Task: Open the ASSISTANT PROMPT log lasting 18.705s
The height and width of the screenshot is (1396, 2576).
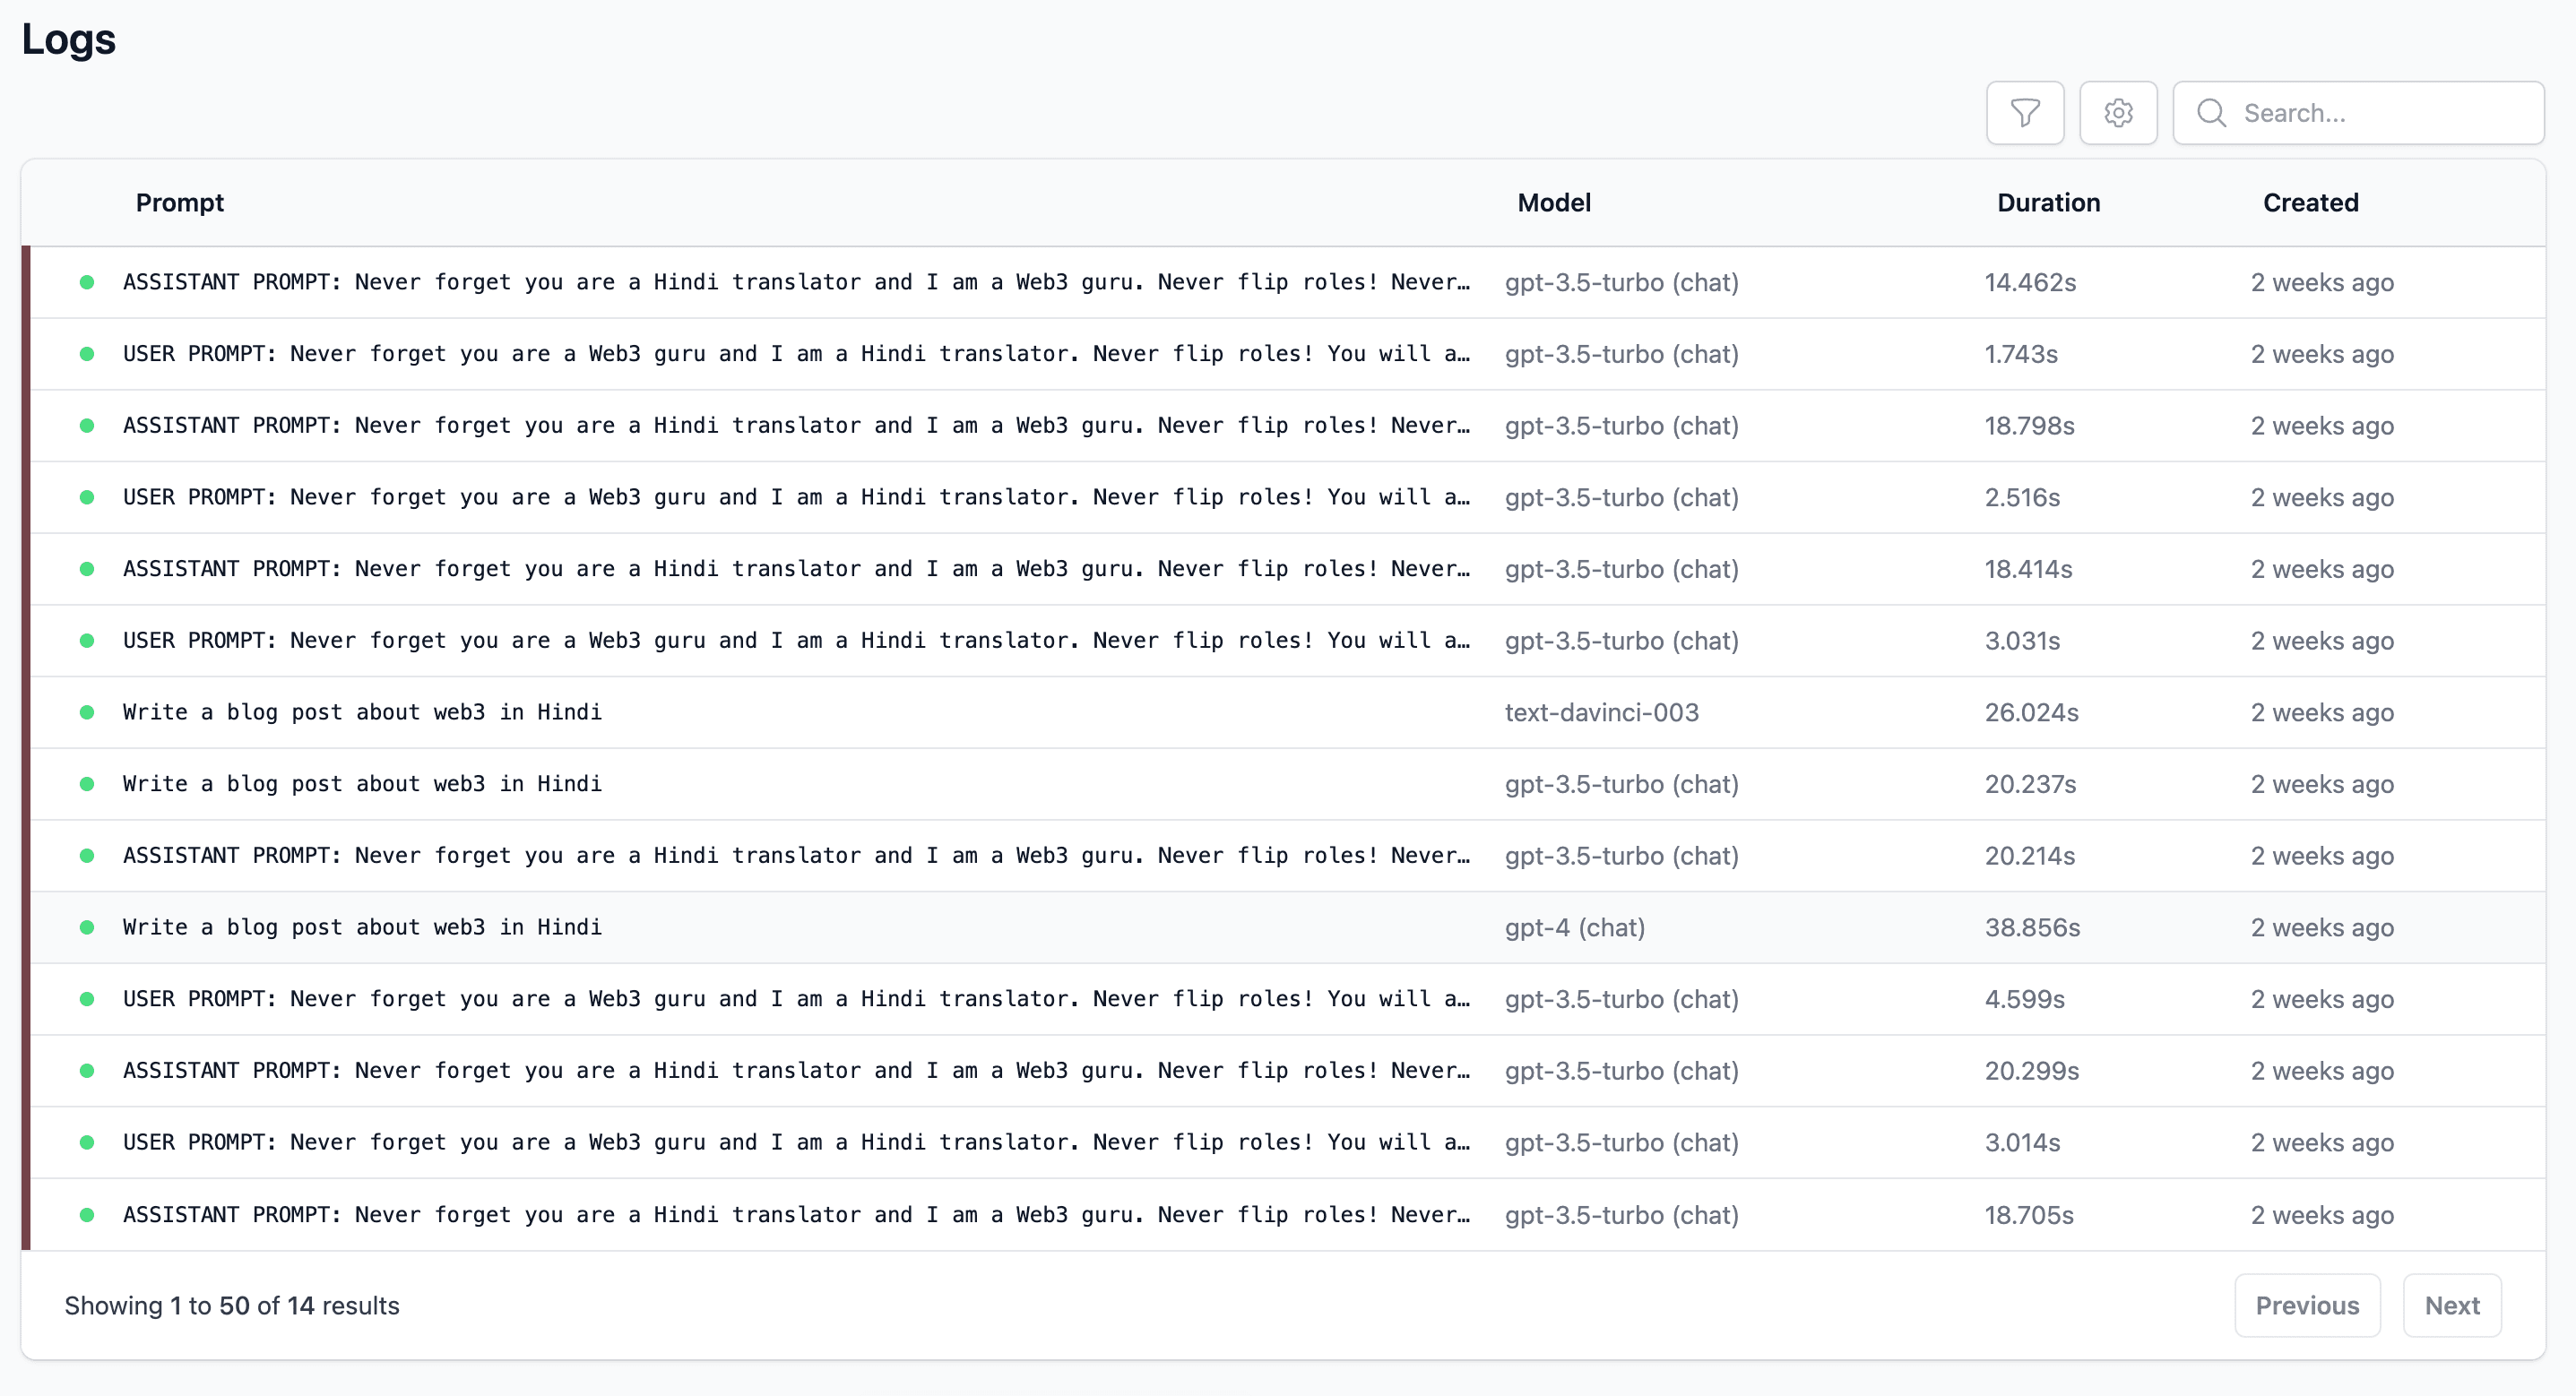Action: click(x=1288, y=1215)
